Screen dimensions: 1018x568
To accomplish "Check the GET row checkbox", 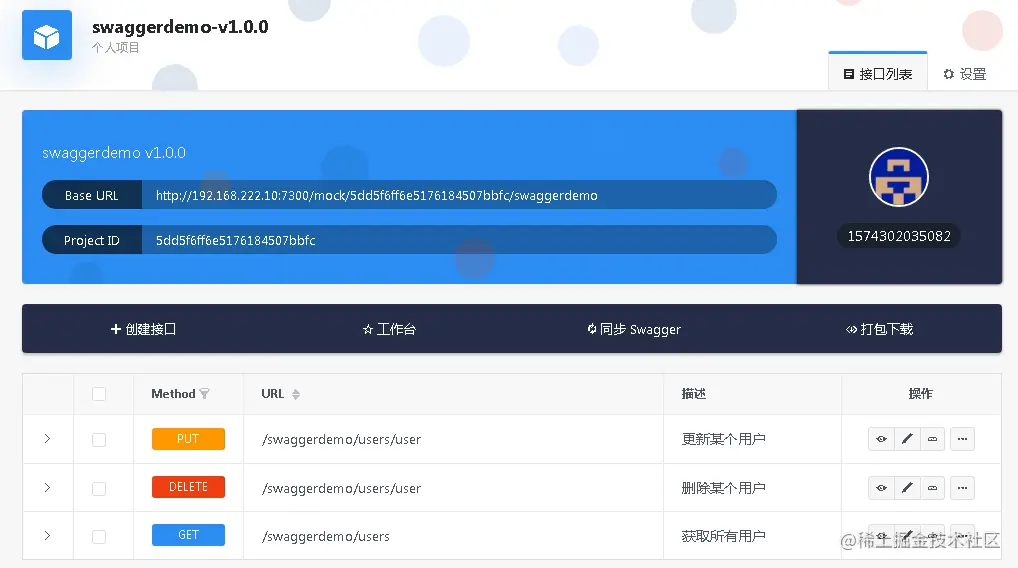I will click(x=99, y=536).
